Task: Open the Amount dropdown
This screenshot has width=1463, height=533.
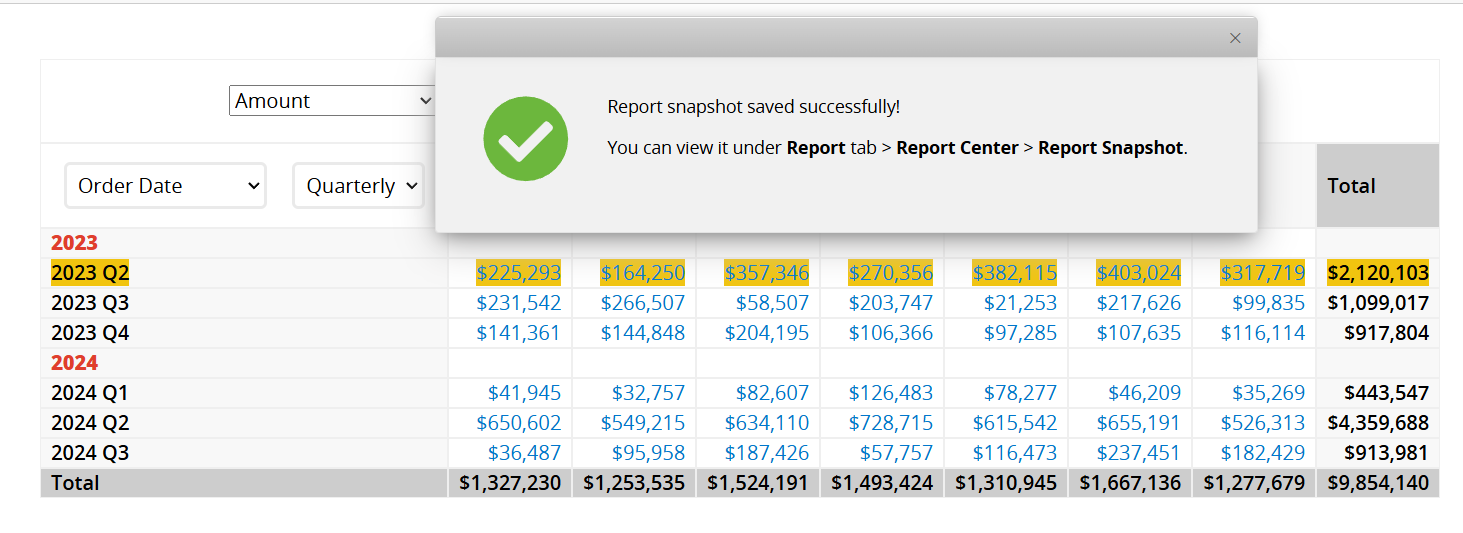Action: (x=332, y=101)
